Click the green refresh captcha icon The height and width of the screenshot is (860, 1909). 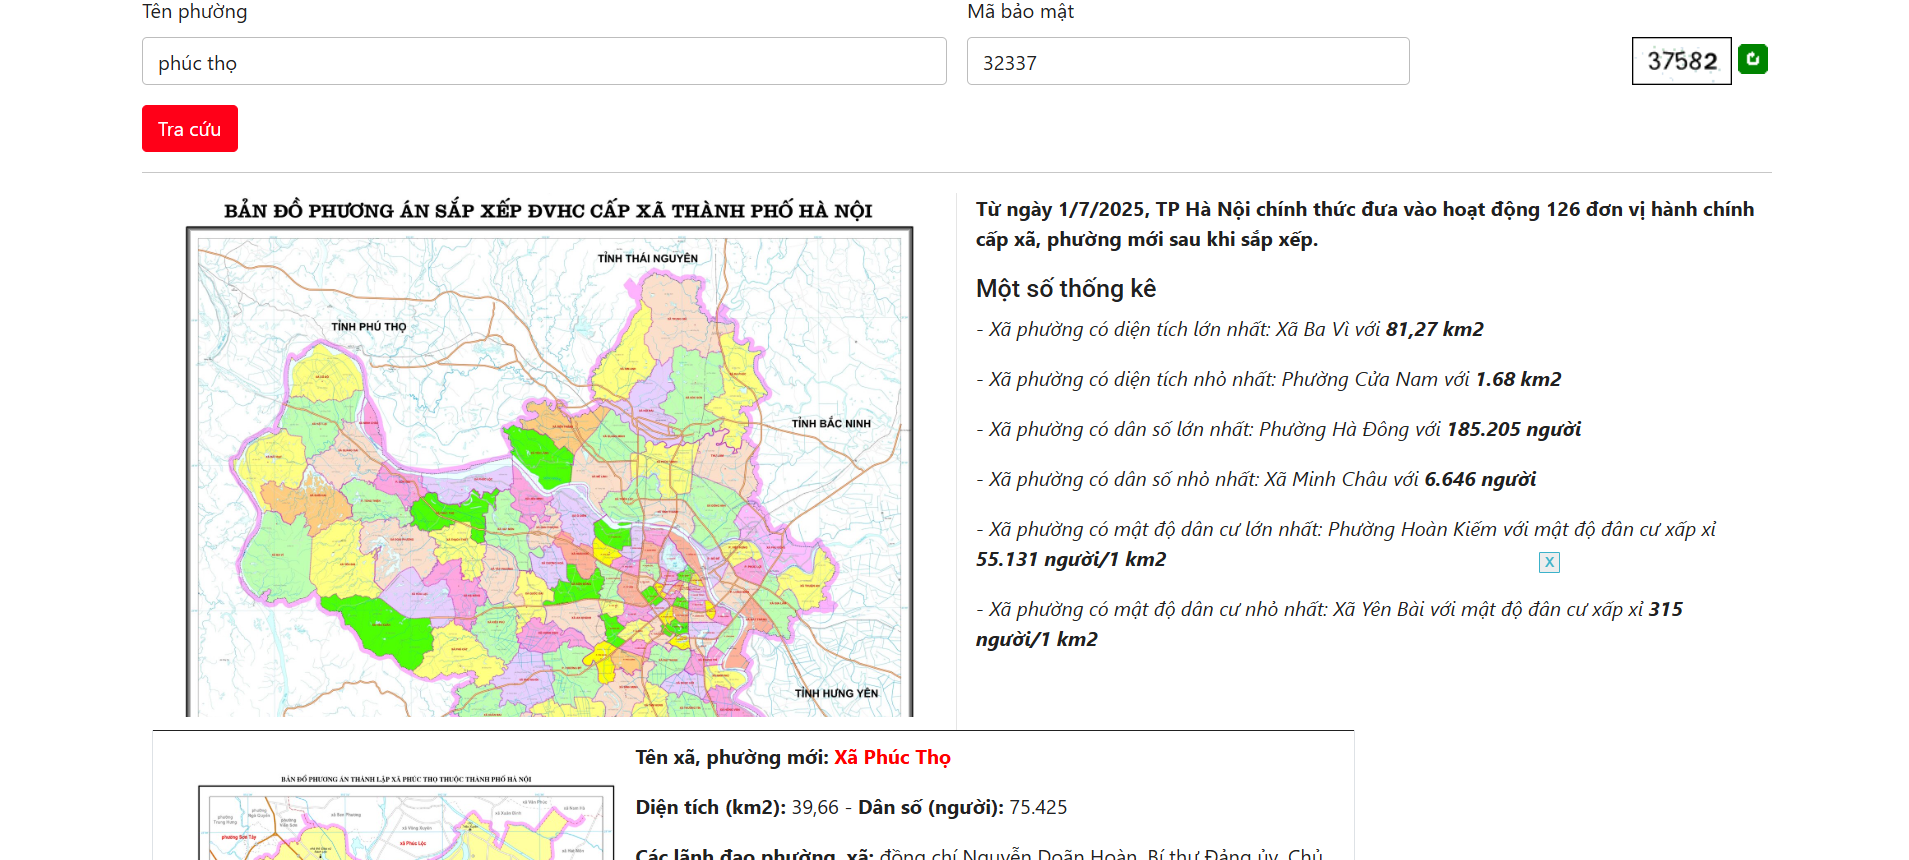[1752, 59]
